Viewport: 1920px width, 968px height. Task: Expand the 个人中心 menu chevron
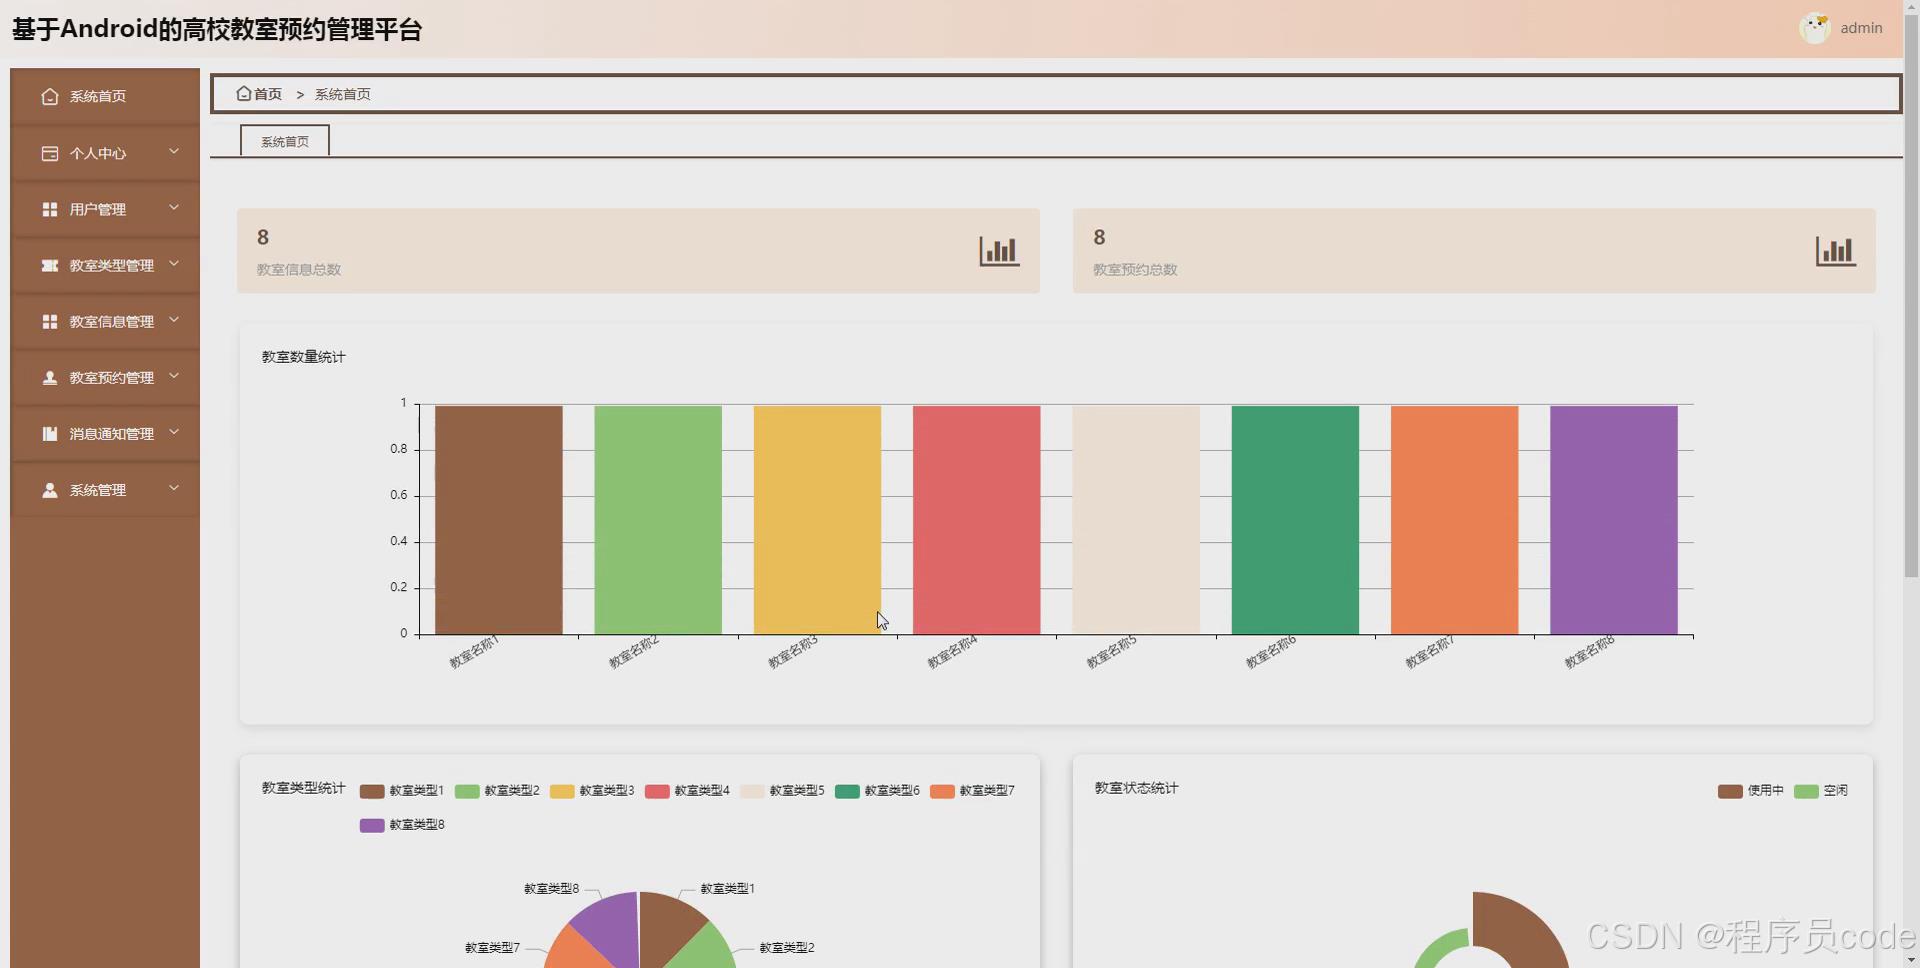pos(174,152)
